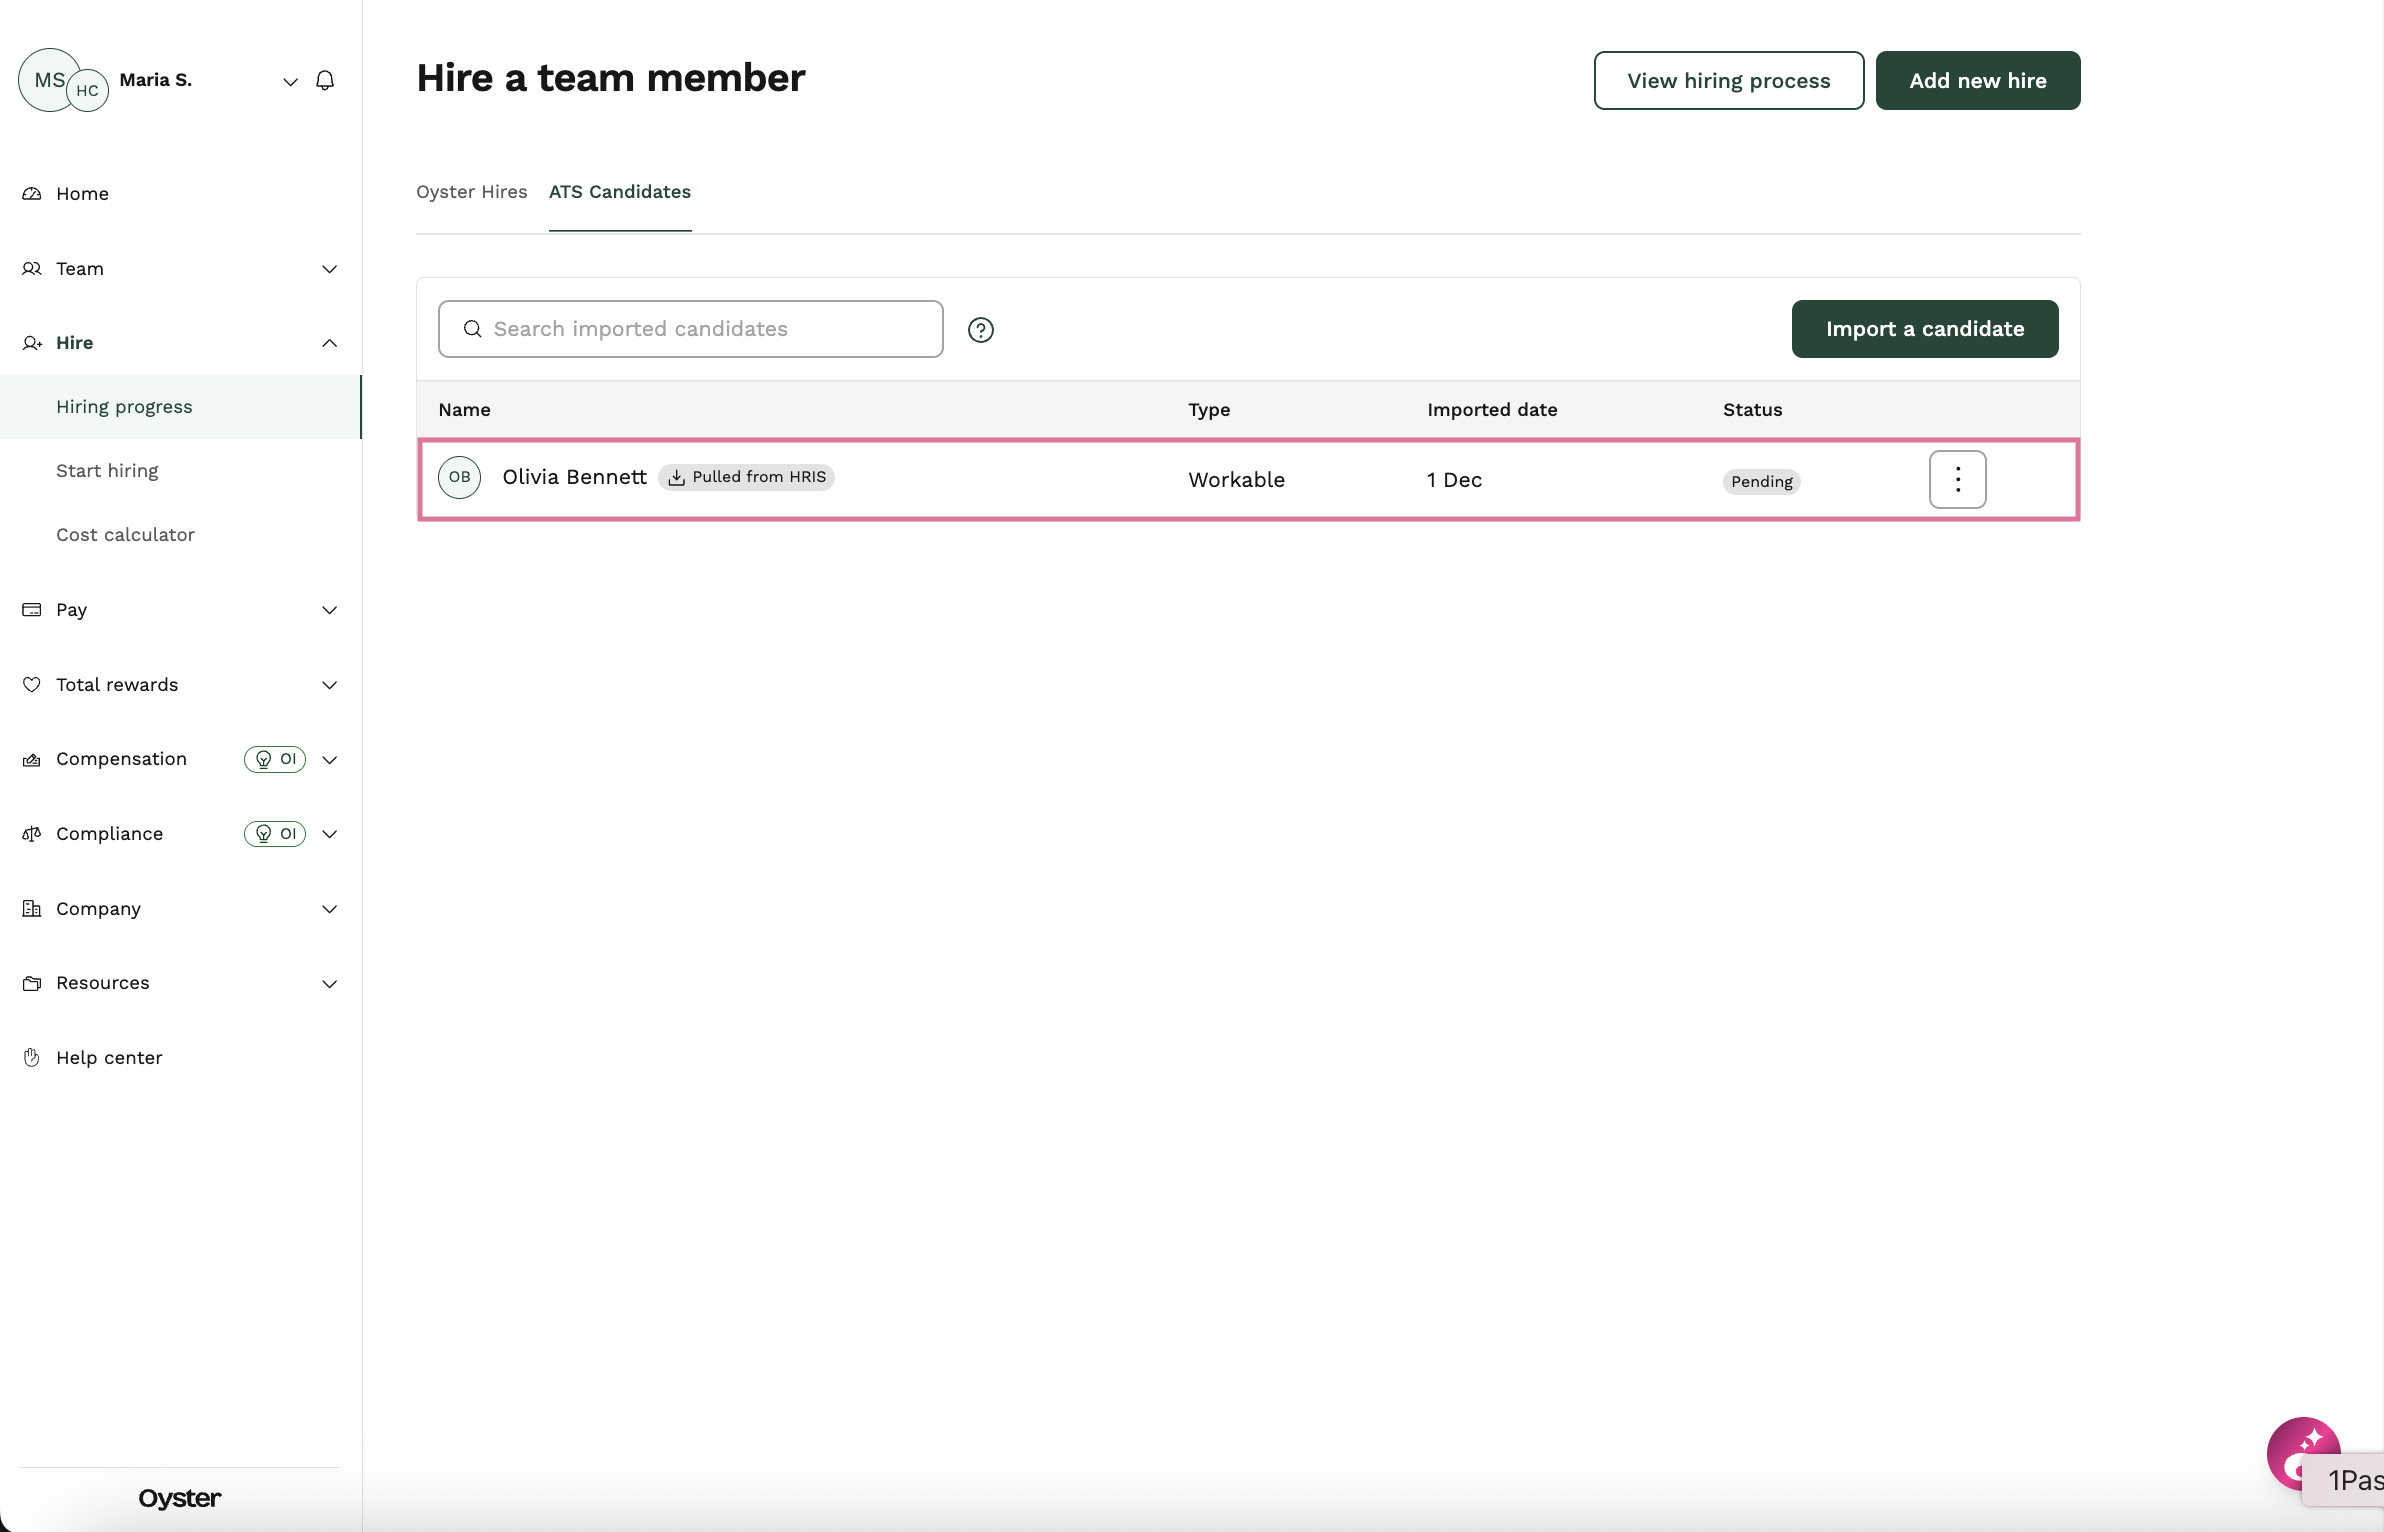Open the Help center link
Screen dimensions: 2384x1532
(x=109, y=1058)
